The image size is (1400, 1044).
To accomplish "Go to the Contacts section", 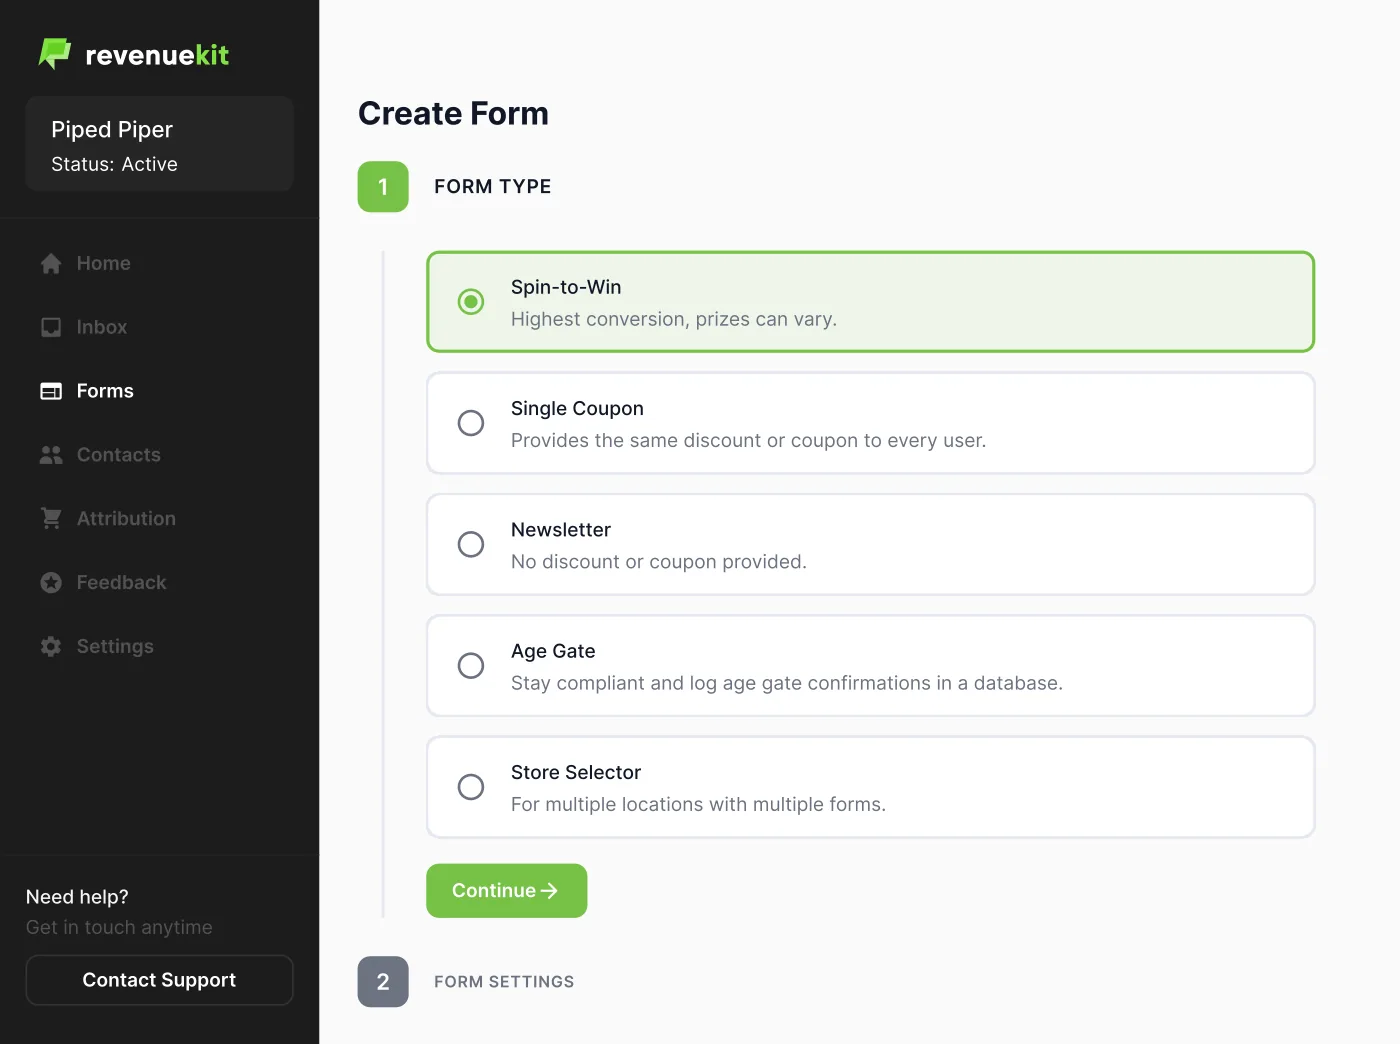I will [118, 455].
